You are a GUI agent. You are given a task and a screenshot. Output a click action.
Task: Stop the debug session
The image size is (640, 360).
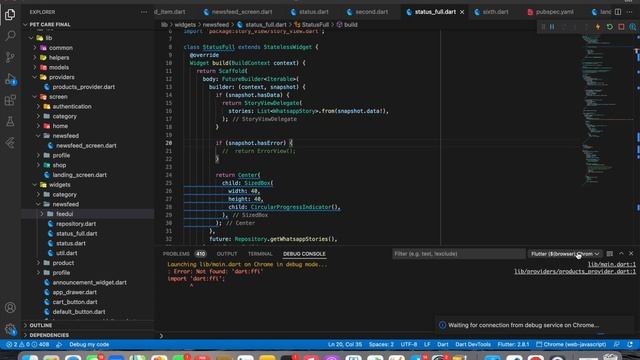click(x=621, y=27)
